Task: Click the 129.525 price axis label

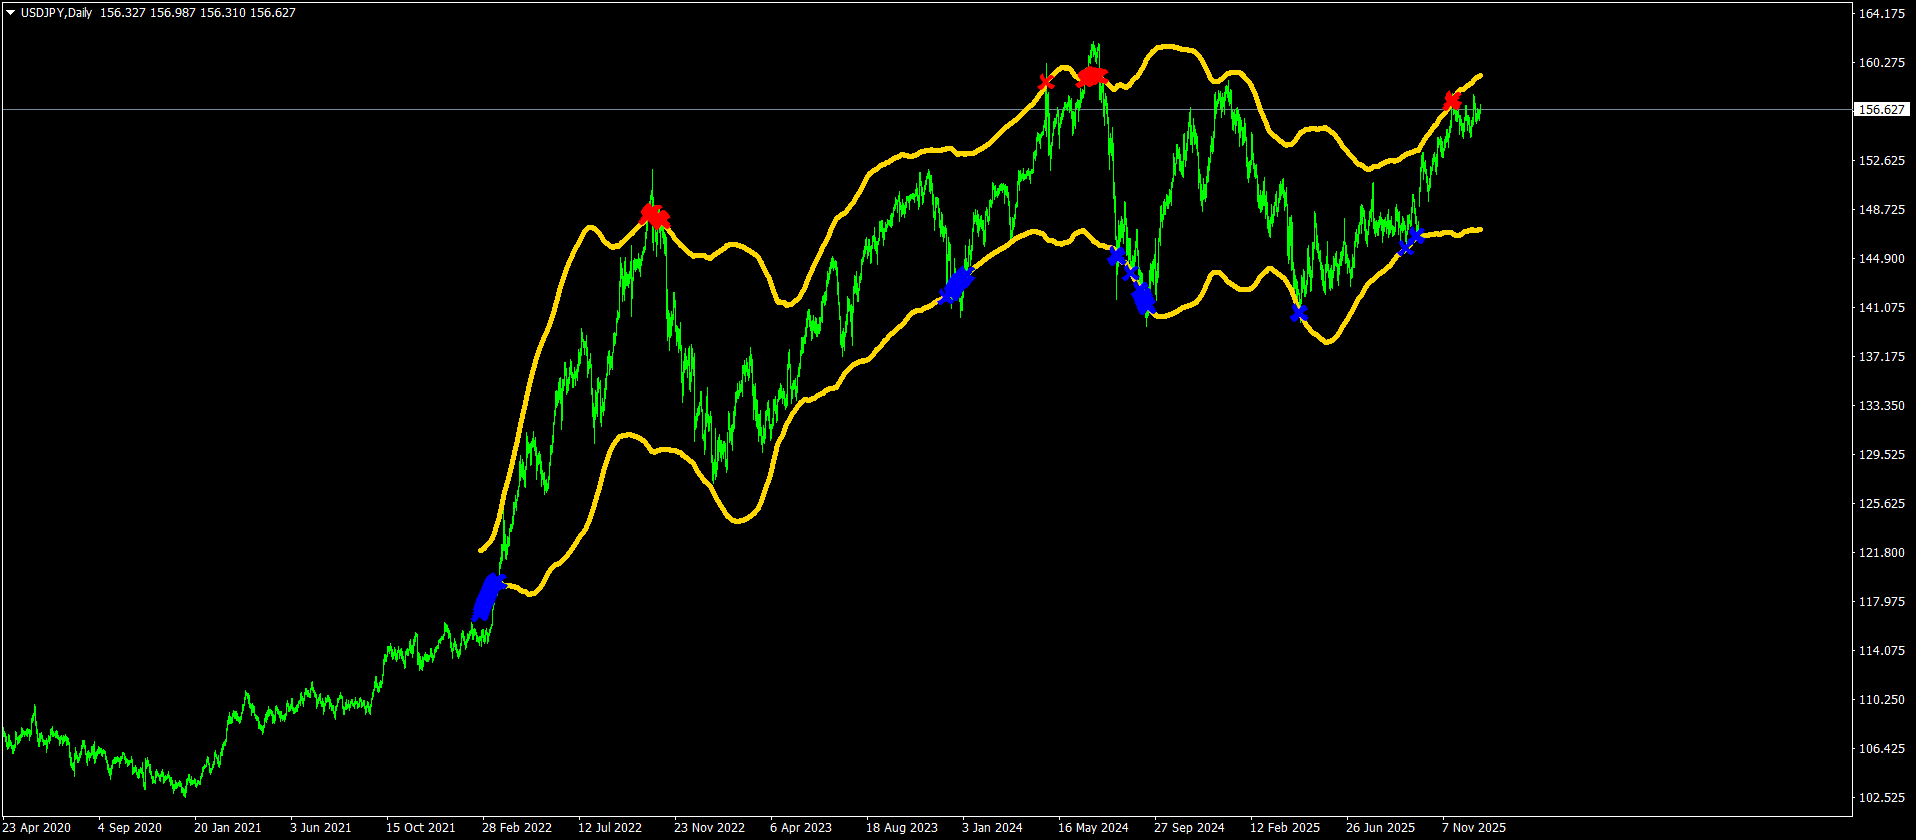Action: pyautogui.click(x=1880, y=455)
